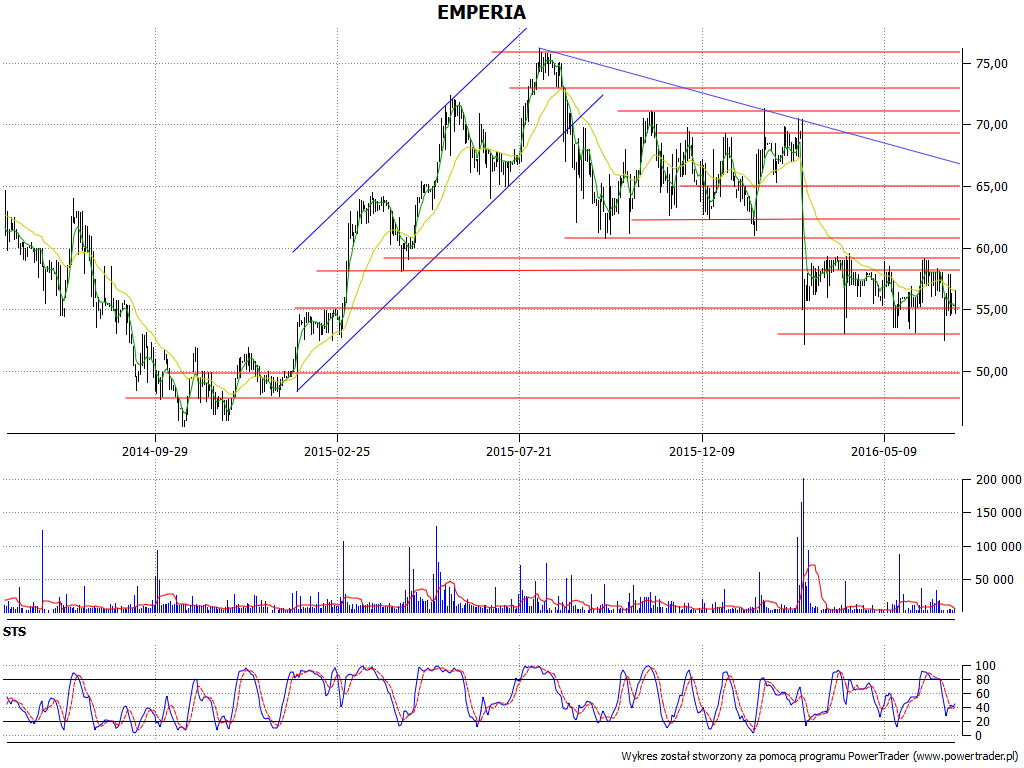Click the 40 level on STS axis
This screenshot has height=768, width=1024.
pos(982,708)
